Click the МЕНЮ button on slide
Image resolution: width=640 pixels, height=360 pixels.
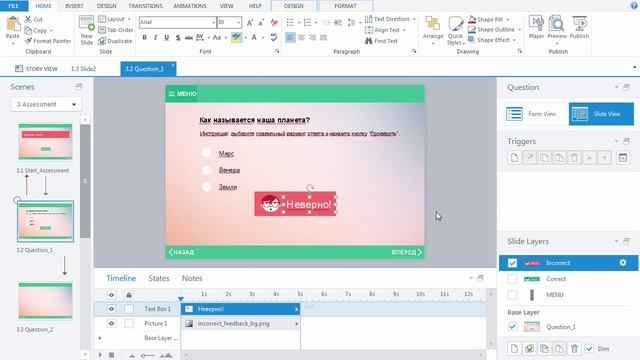coord(182,94)
